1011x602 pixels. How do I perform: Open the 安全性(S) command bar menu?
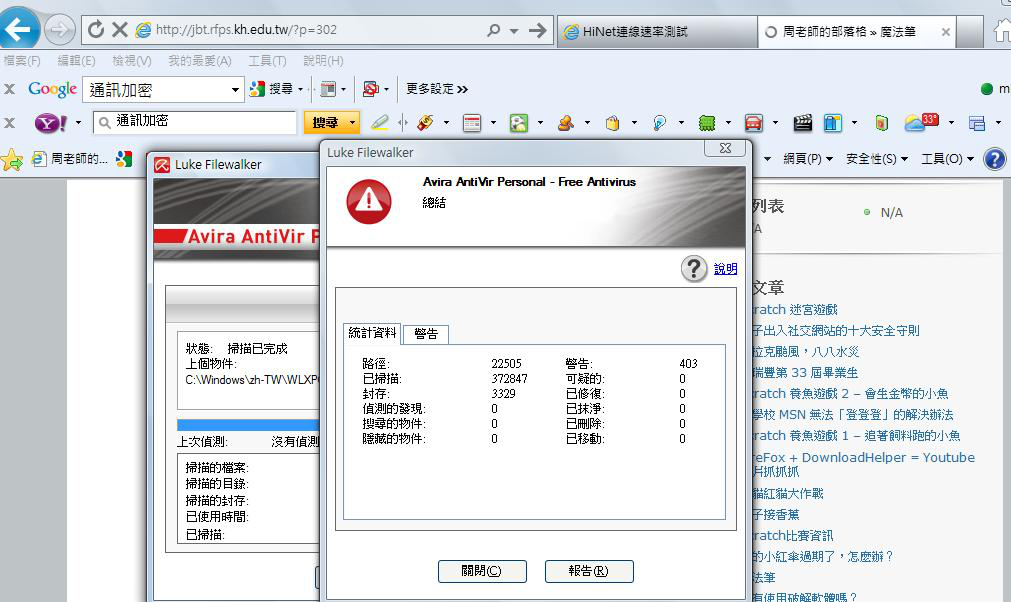point(877,159)
